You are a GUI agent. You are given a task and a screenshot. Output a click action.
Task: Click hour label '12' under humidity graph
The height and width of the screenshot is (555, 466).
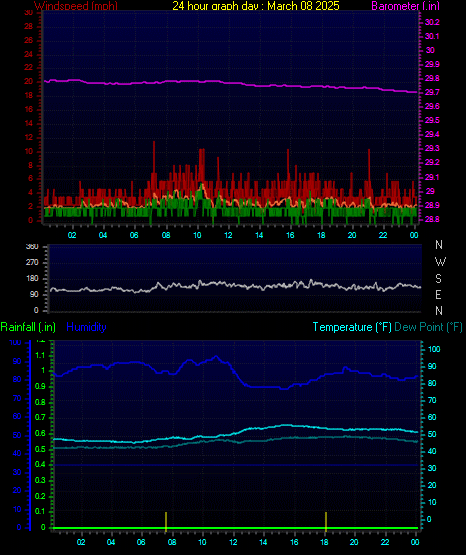[x=233, y=542]
